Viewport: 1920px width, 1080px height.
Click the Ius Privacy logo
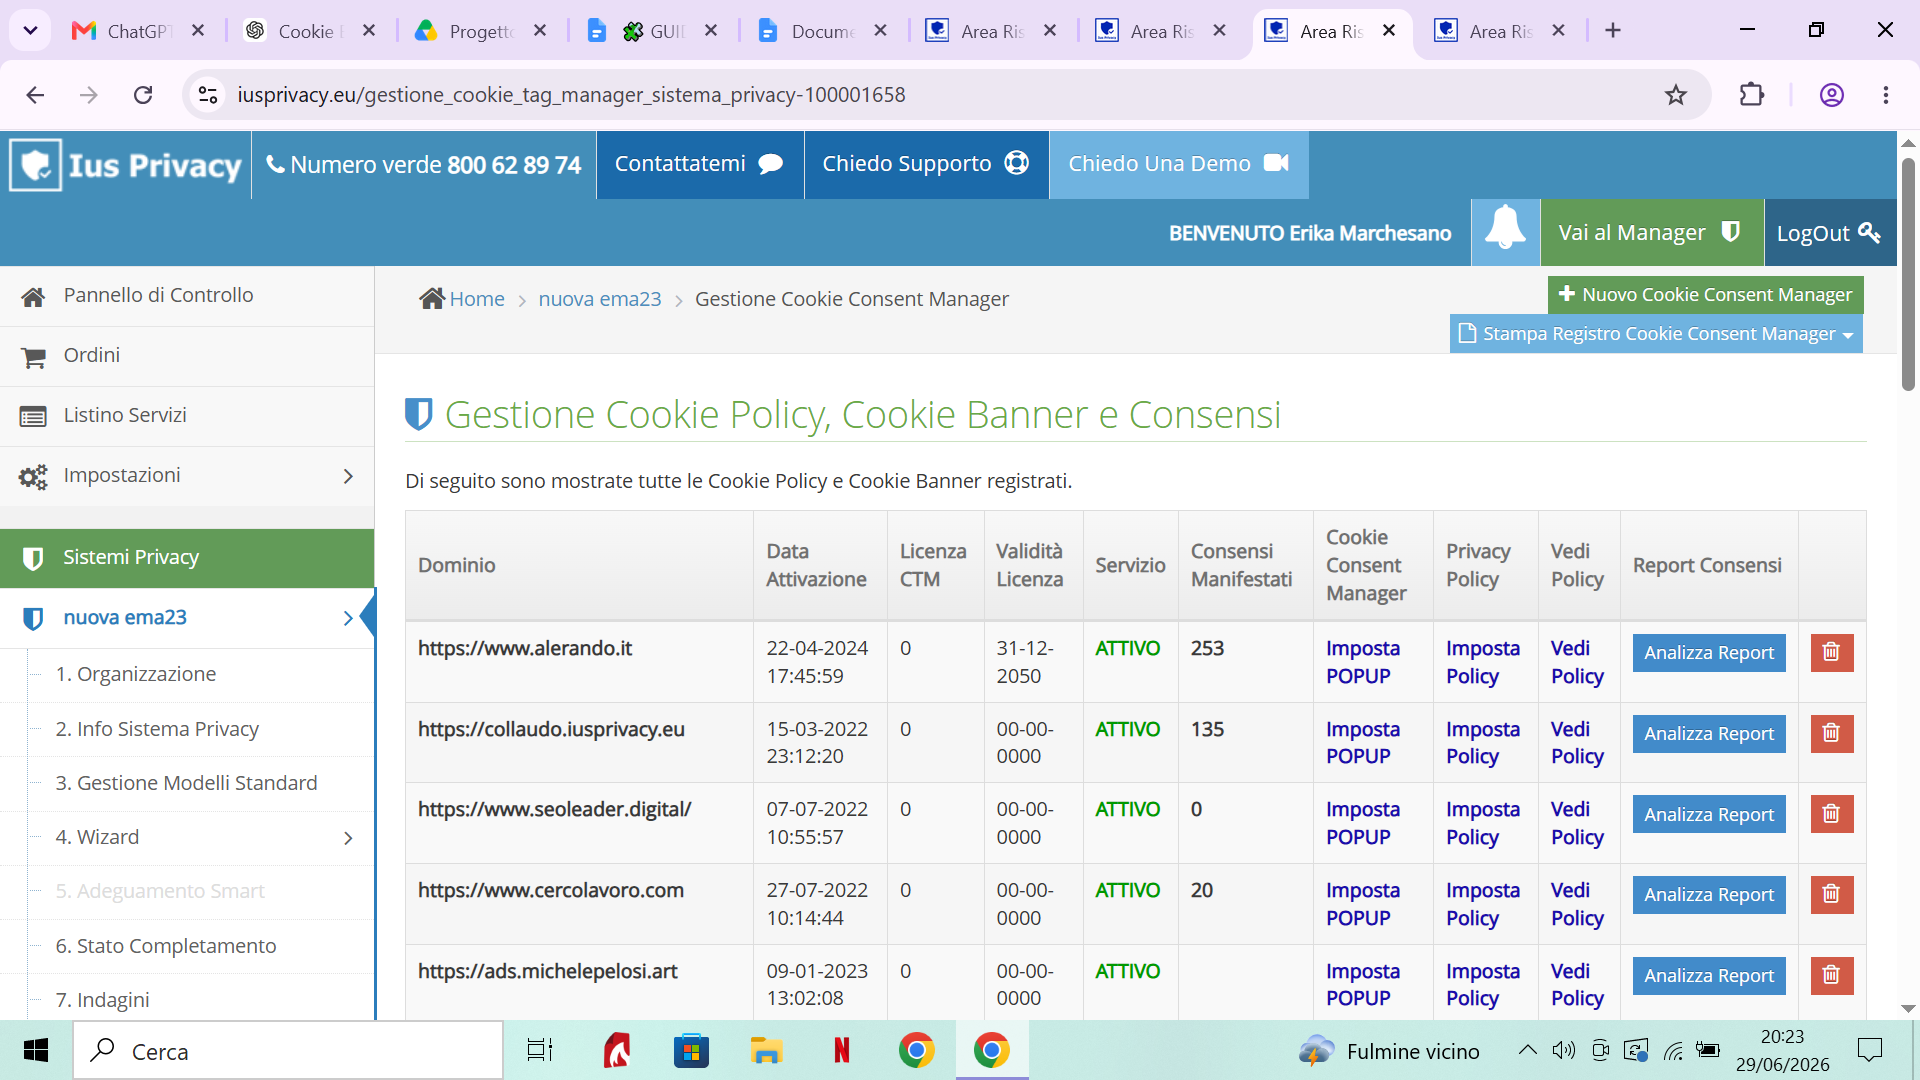[x=127, y=165]
